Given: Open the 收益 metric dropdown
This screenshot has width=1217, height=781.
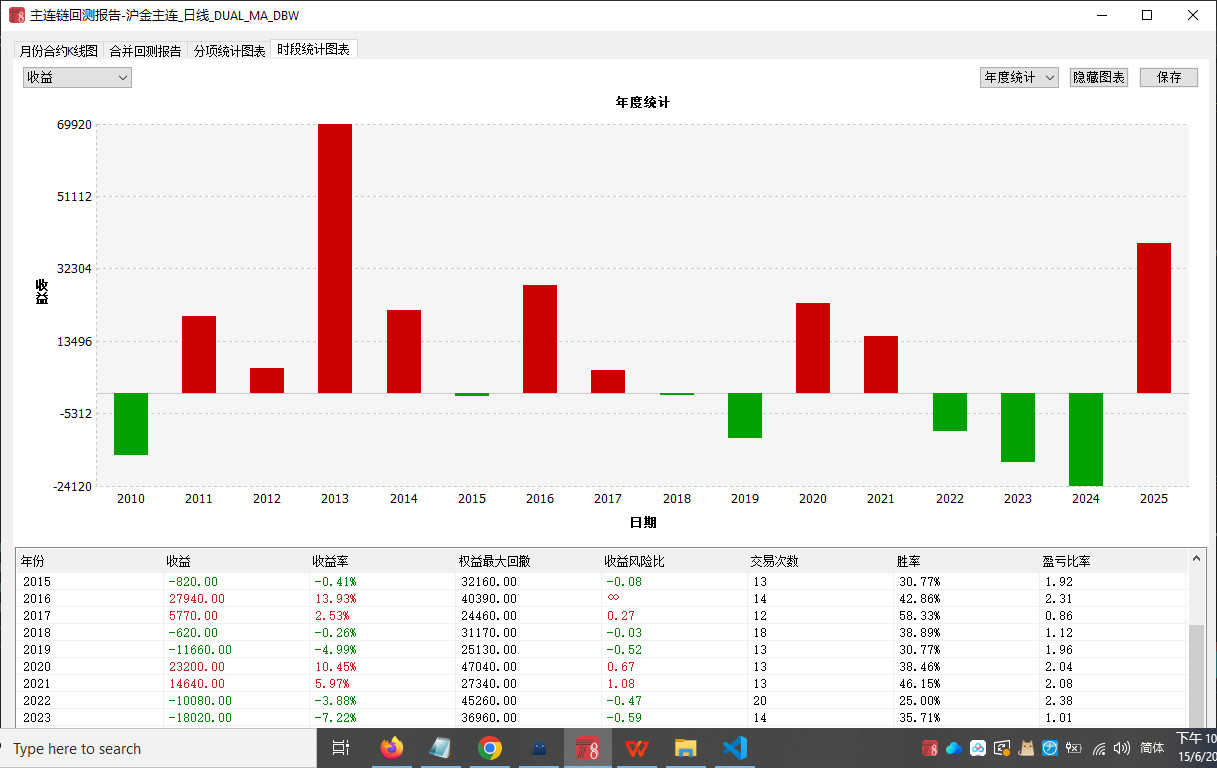Looking at the screenshot, I should click(x=77, y=77).
